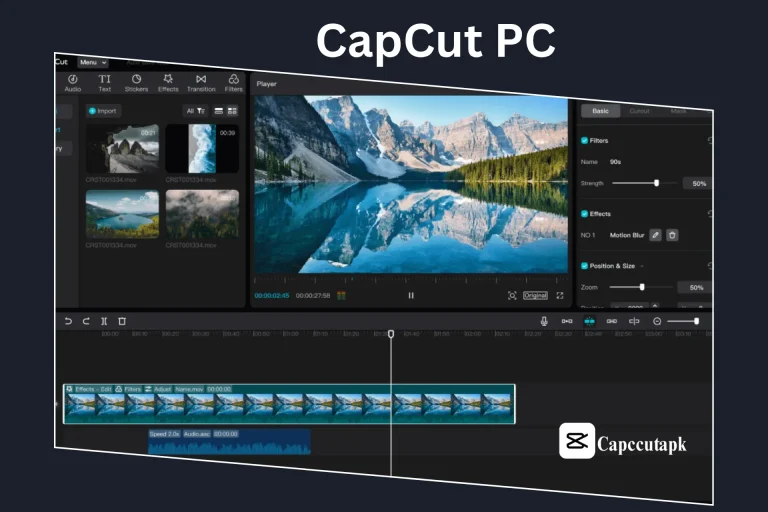Screen dimensions: 768x512
Task: Split the clip at playhead
Action: click(104, 321)
